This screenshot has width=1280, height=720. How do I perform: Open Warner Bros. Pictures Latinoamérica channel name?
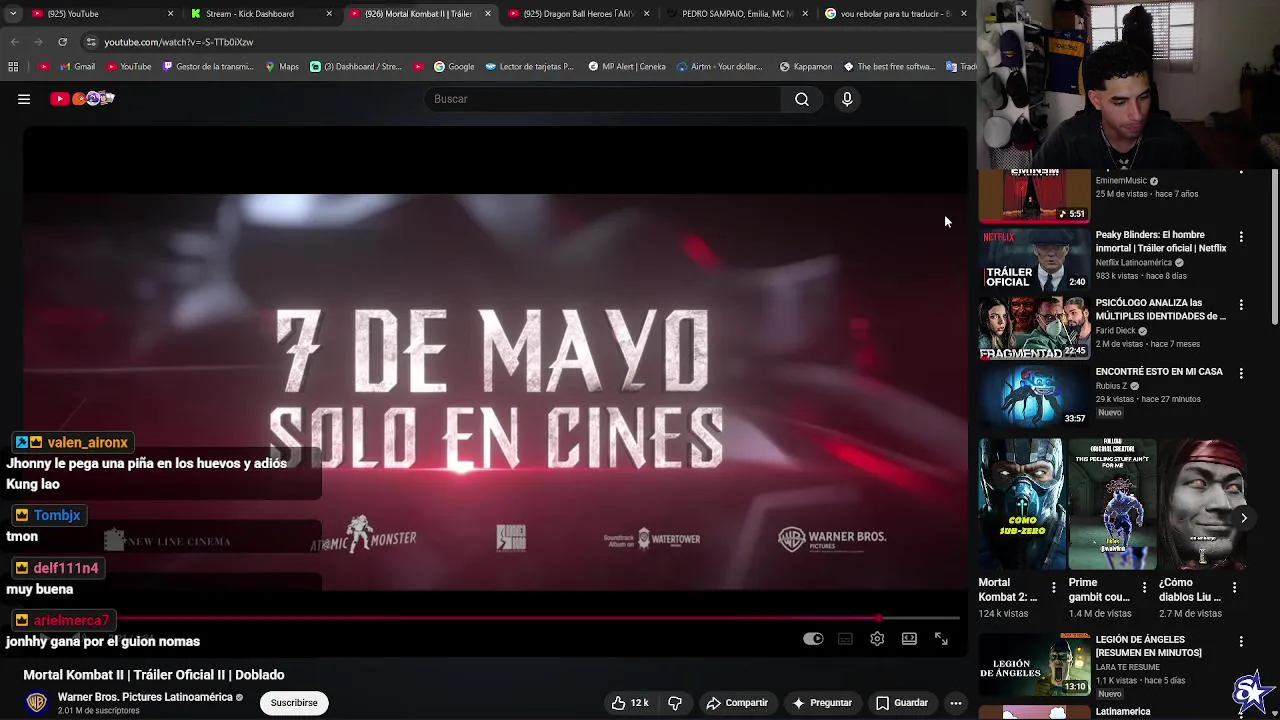pyautogui.click(x=145, y=697)
